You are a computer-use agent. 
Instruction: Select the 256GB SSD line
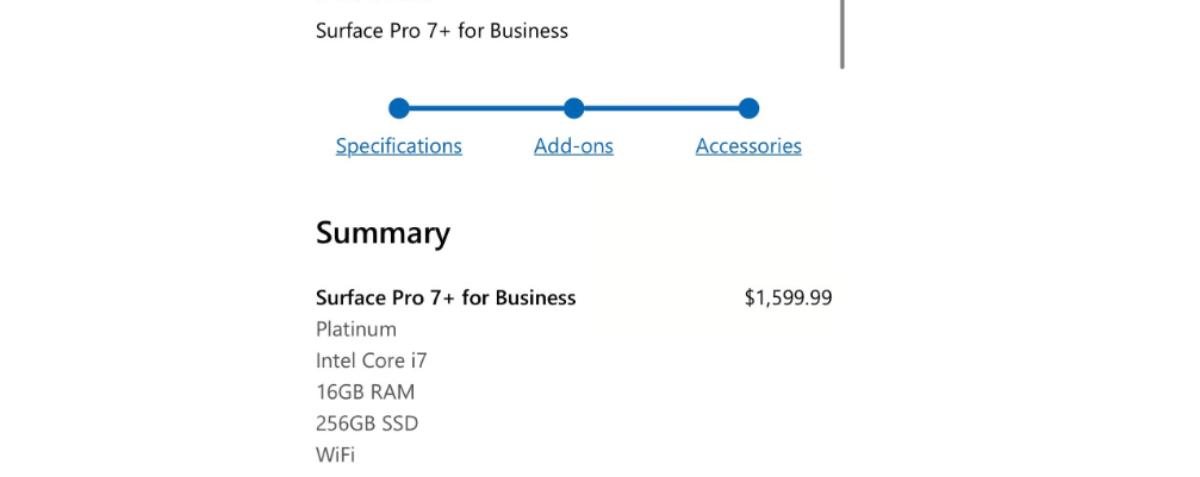pyautogui.click(x=367, y=424)
